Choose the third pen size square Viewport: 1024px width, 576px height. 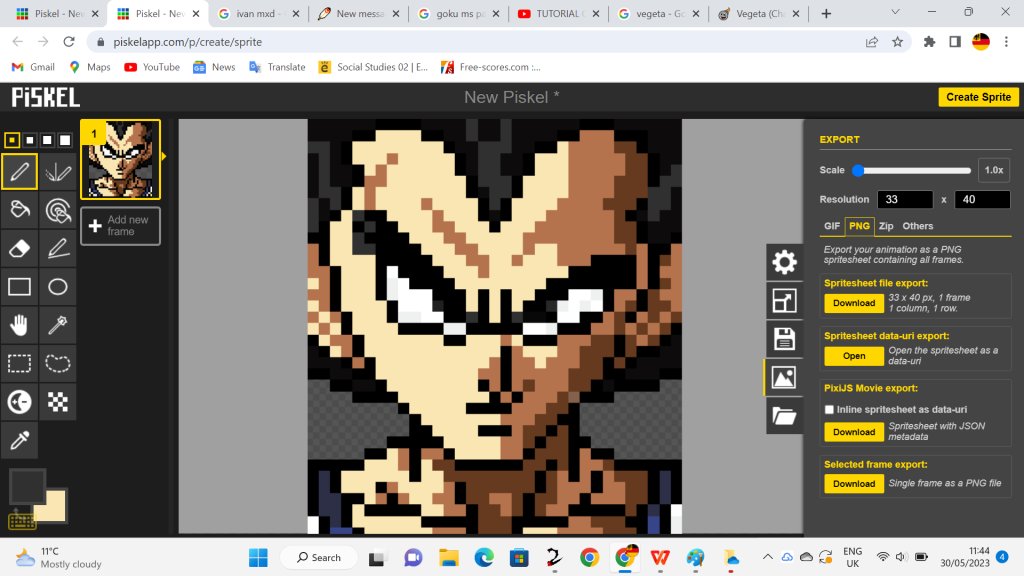pos(47,140)
